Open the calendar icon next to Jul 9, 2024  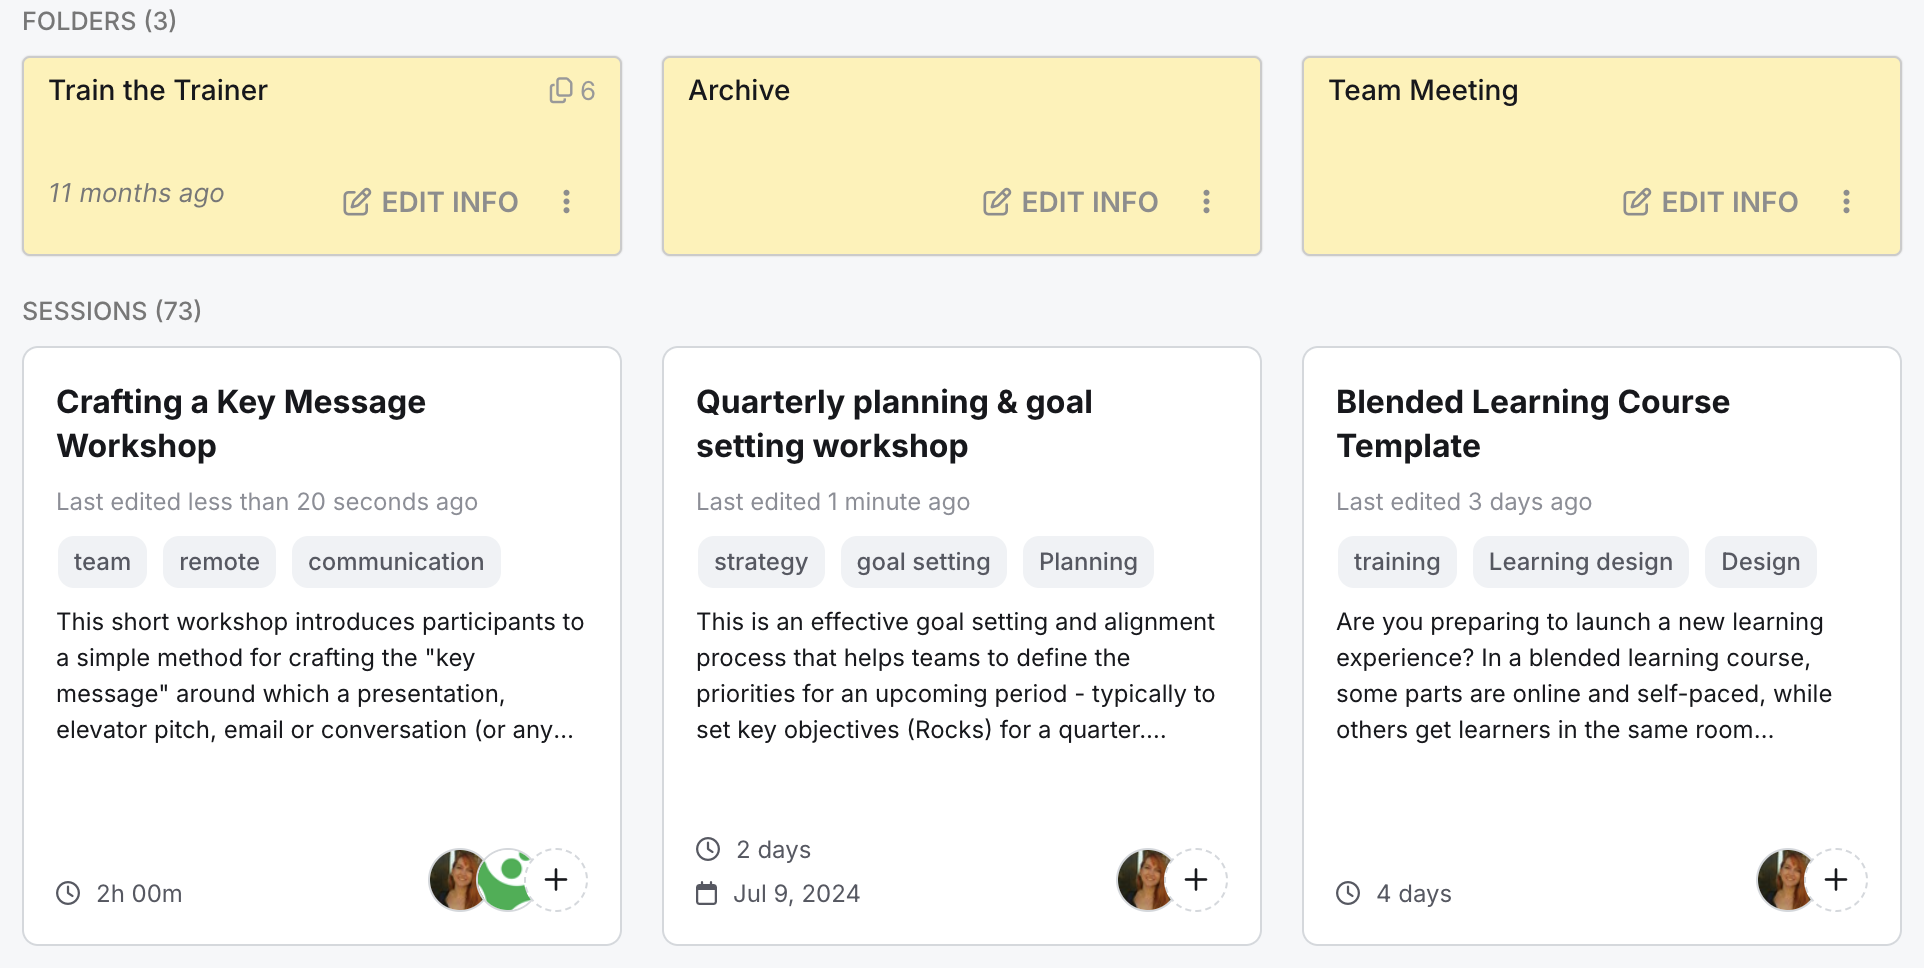click(x=709, y=893)
